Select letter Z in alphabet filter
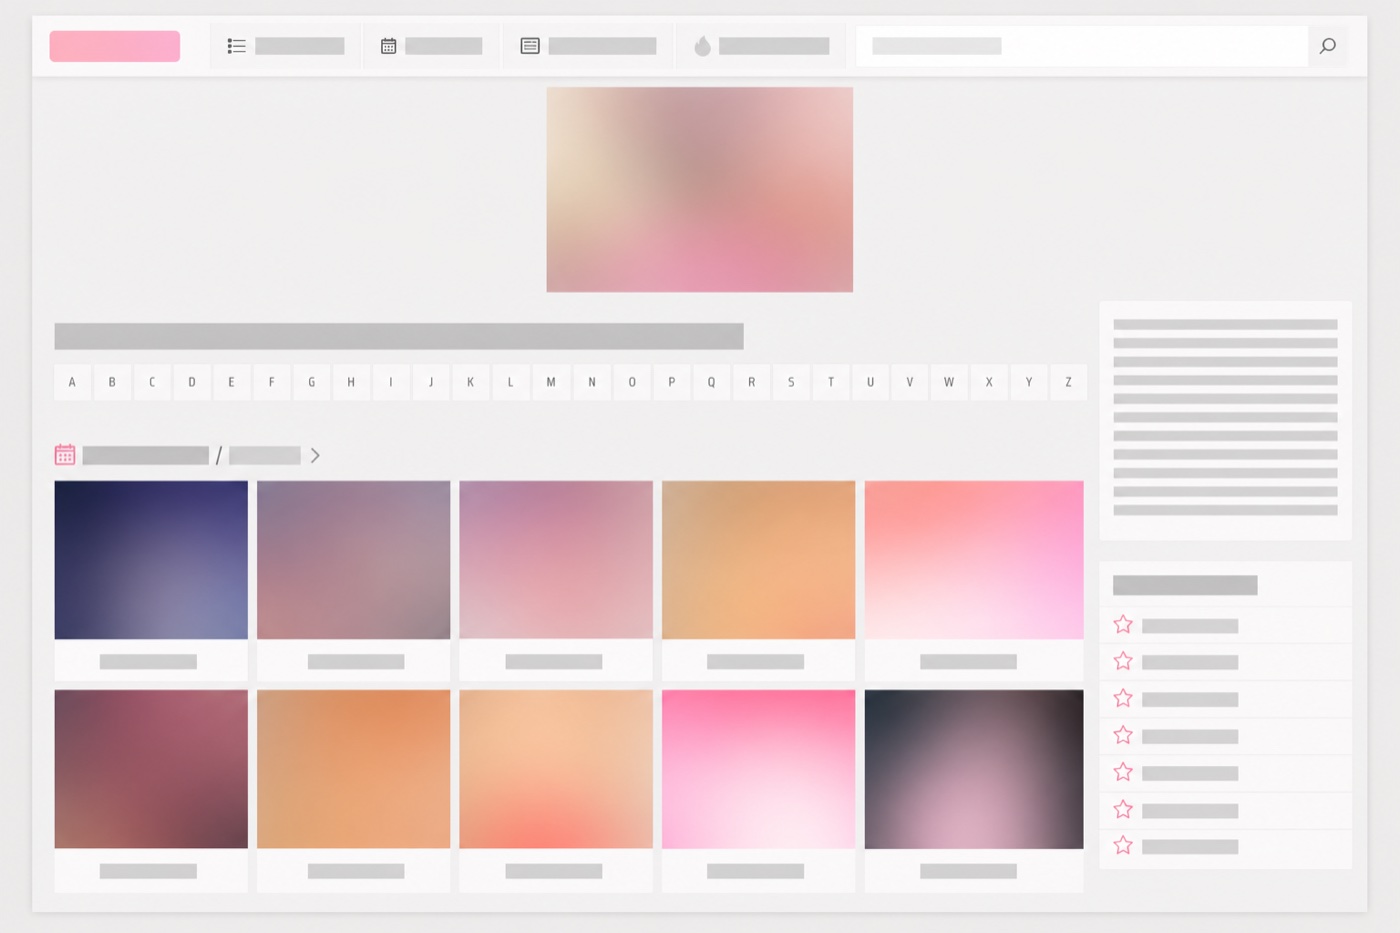Image resolution: width=1400 pixels, height=933 pixels. click(x=1068, y=382)
